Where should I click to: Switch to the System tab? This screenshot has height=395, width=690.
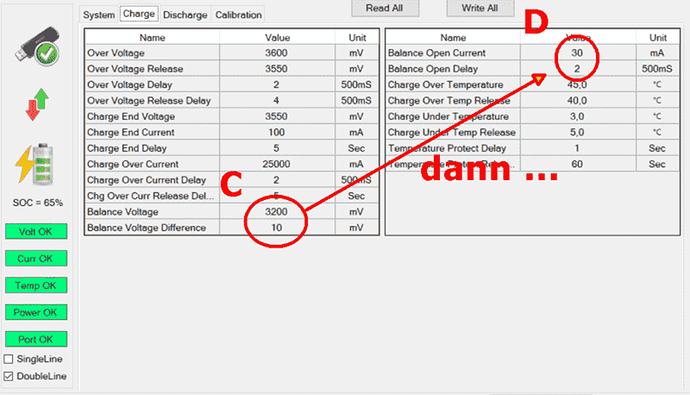point(99,15)
